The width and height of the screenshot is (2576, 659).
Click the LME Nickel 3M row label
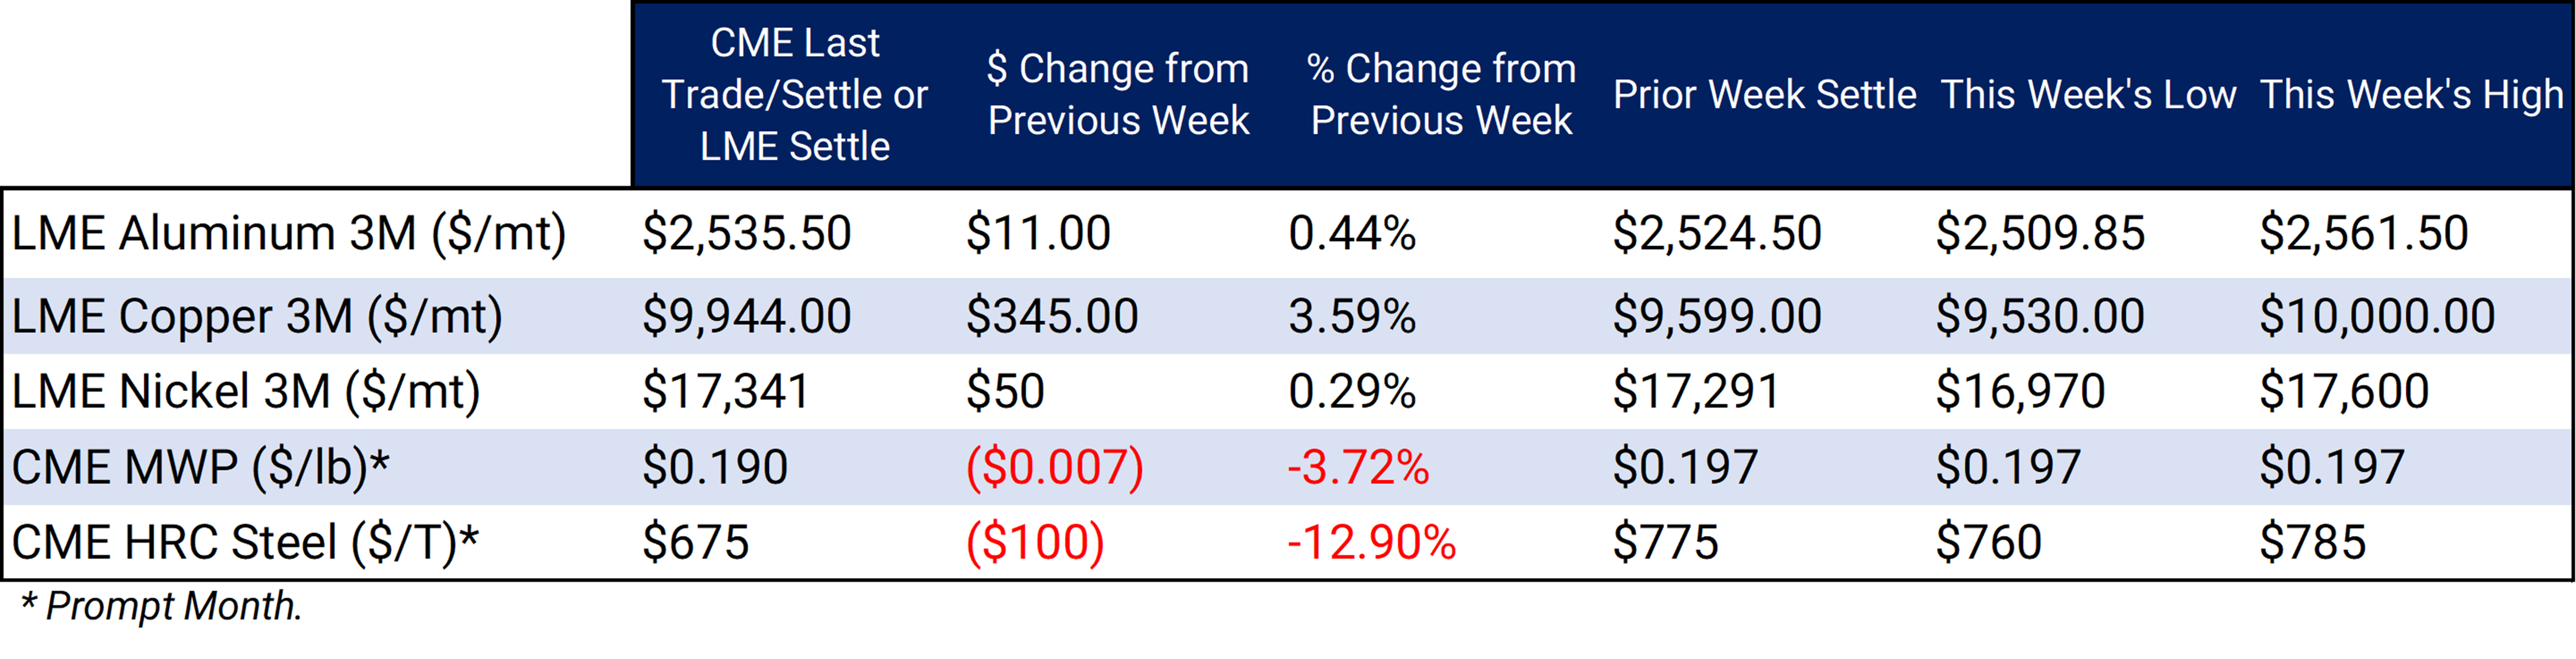(x=246, y=392)
